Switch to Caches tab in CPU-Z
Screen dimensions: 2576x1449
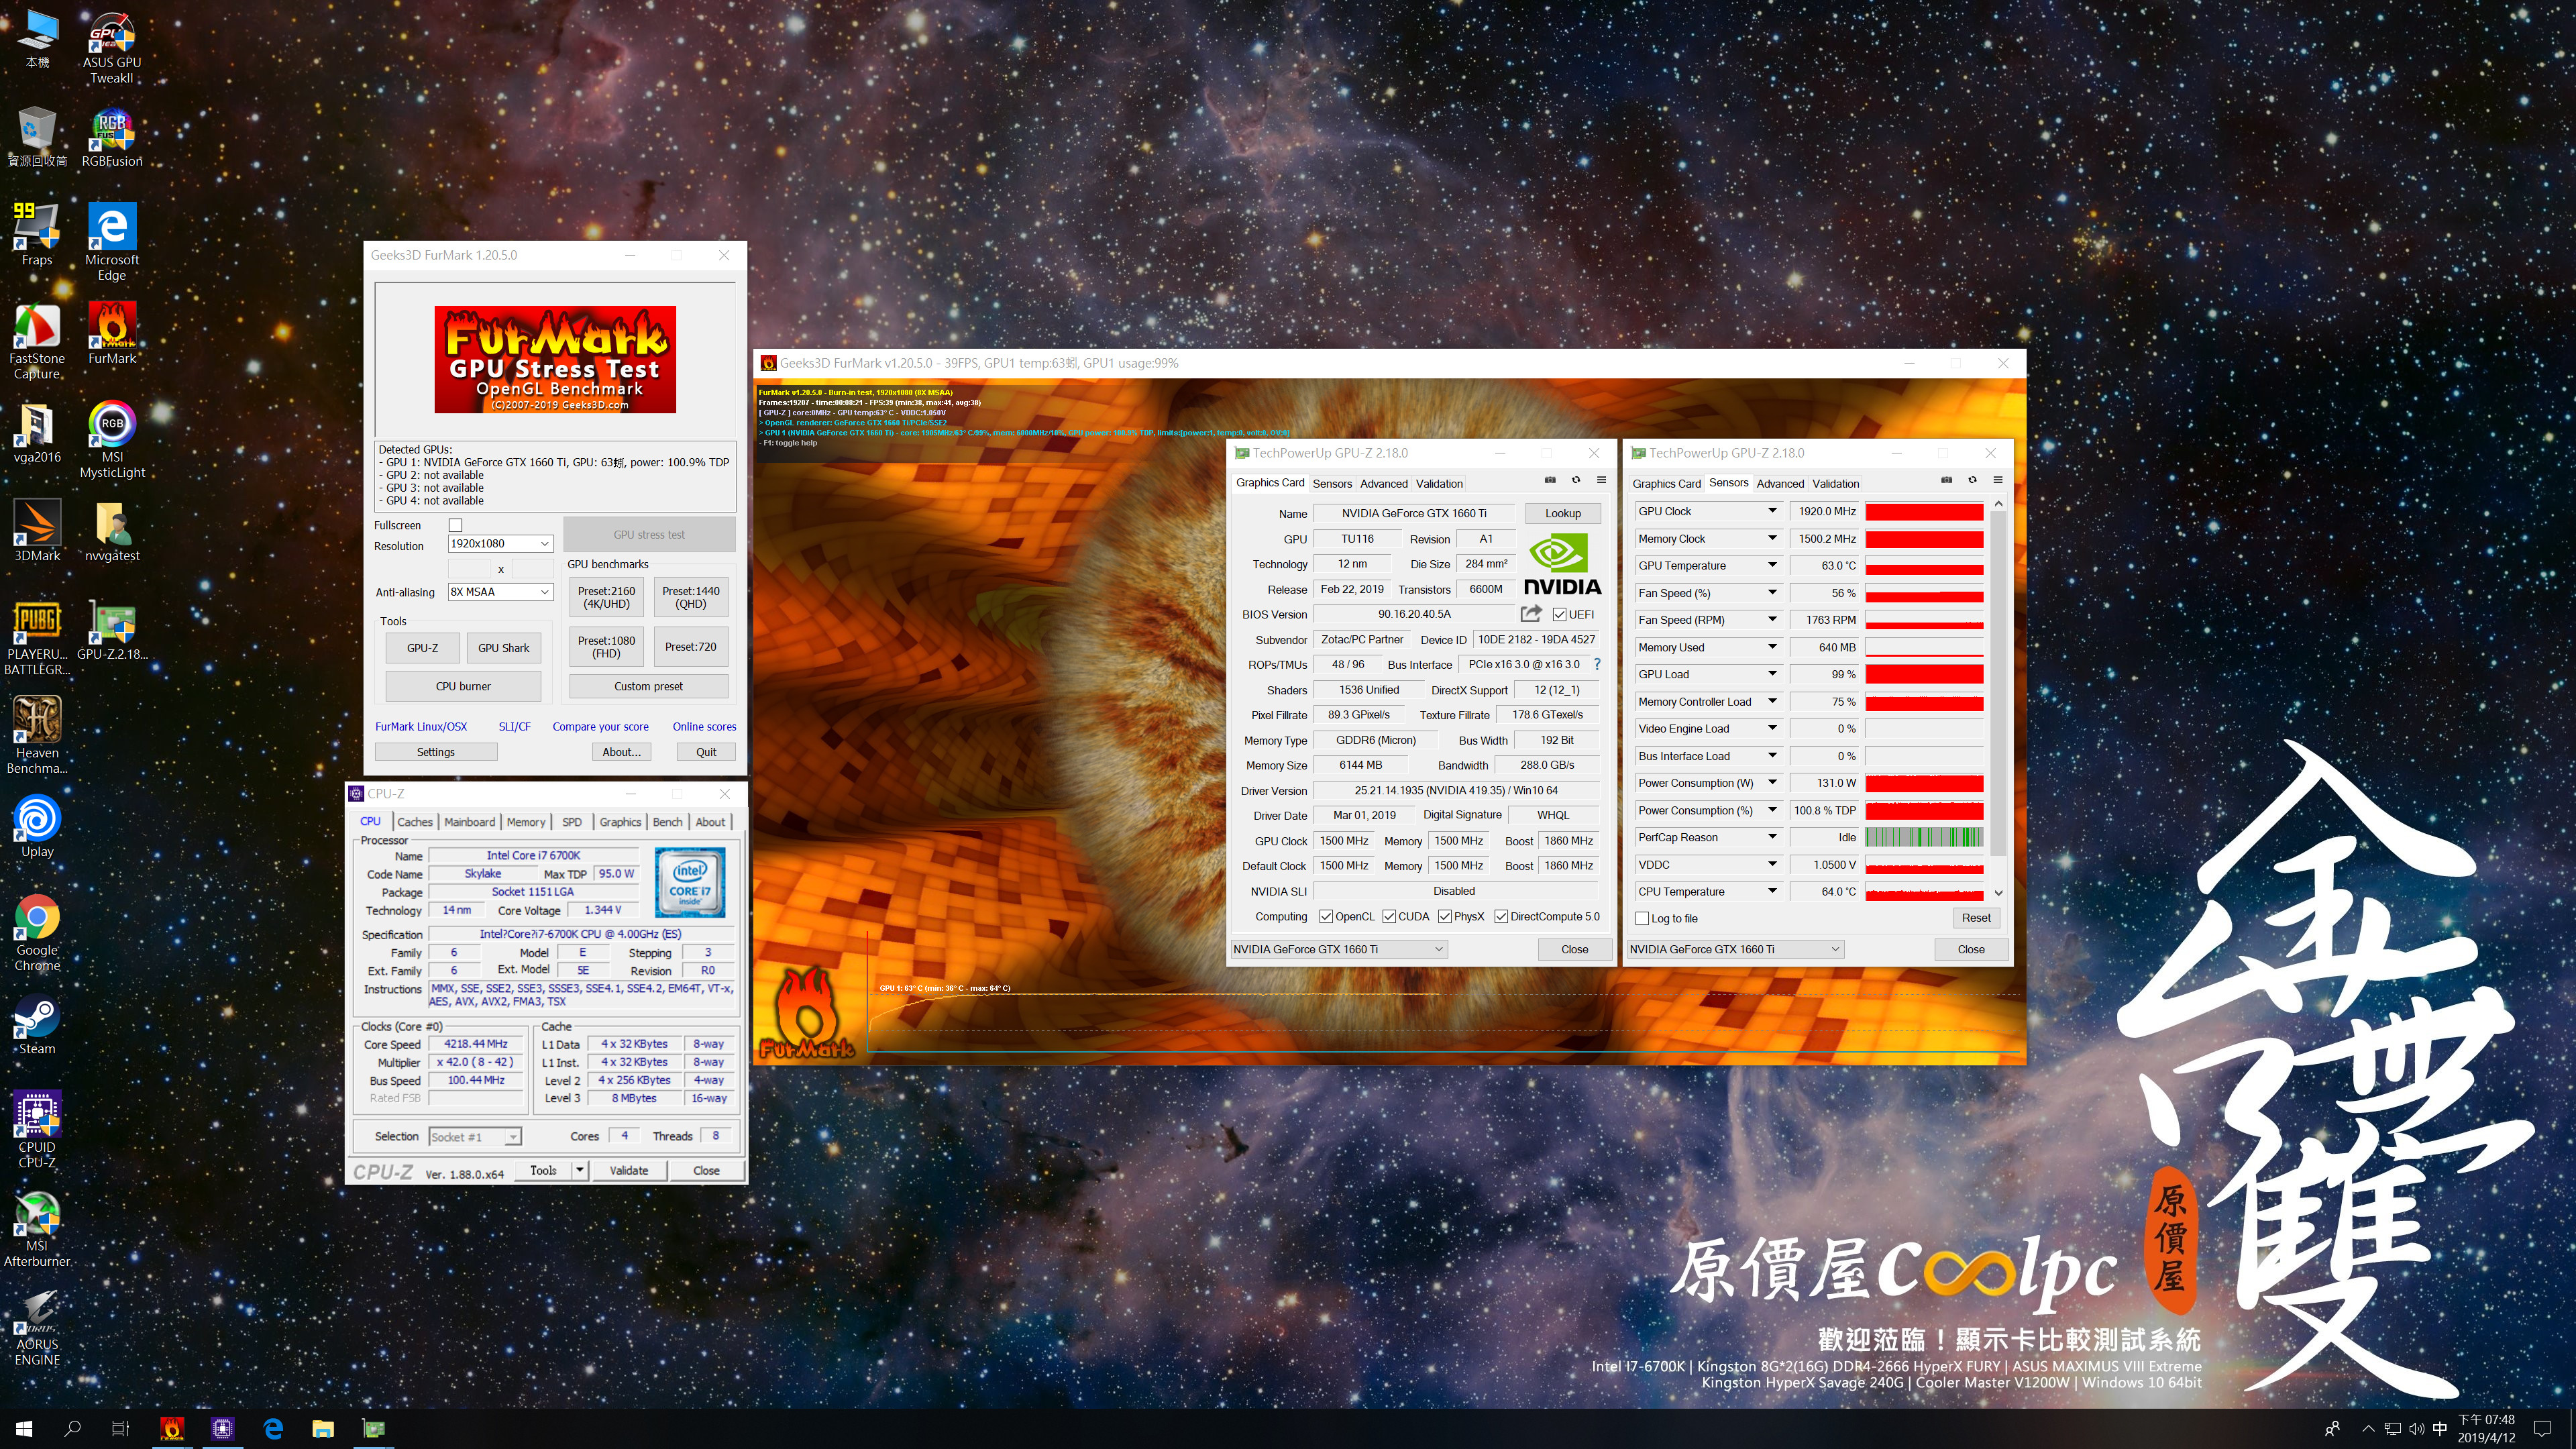(415, 822)
